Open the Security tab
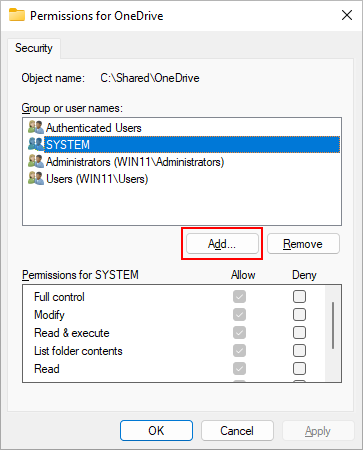Screen dimensions: 363x450 (x=34, y=48)
